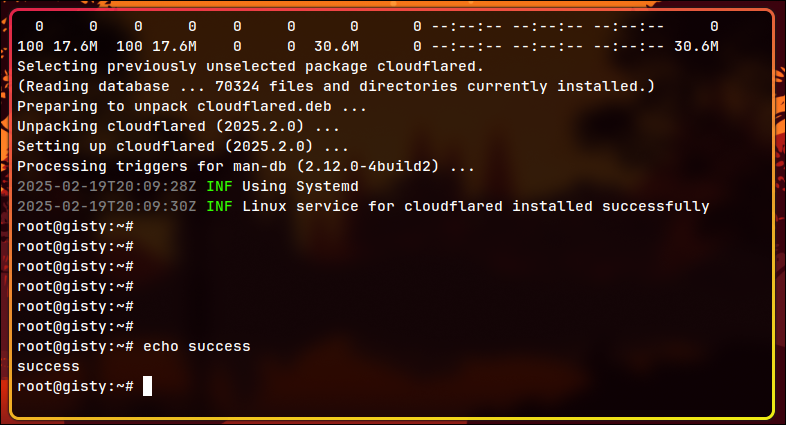This screenshot has width=786, height=425.
Task: Click the terminal cursor block at the last prompt
Action: (147, 386)
